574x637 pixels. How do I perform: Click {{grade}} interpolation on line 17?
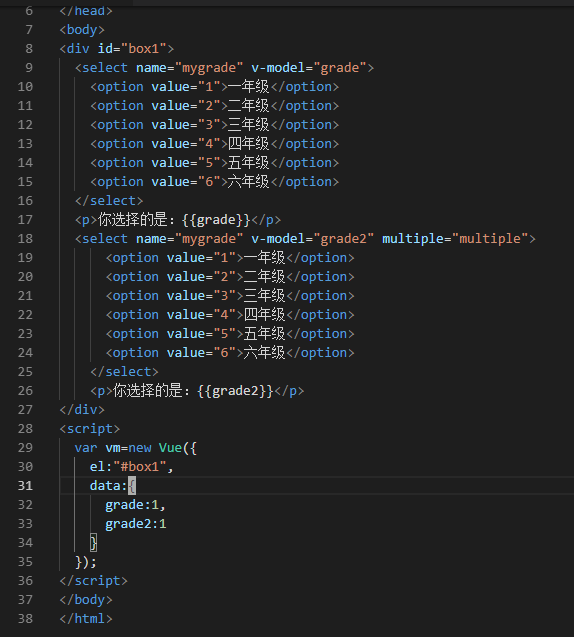217,220
